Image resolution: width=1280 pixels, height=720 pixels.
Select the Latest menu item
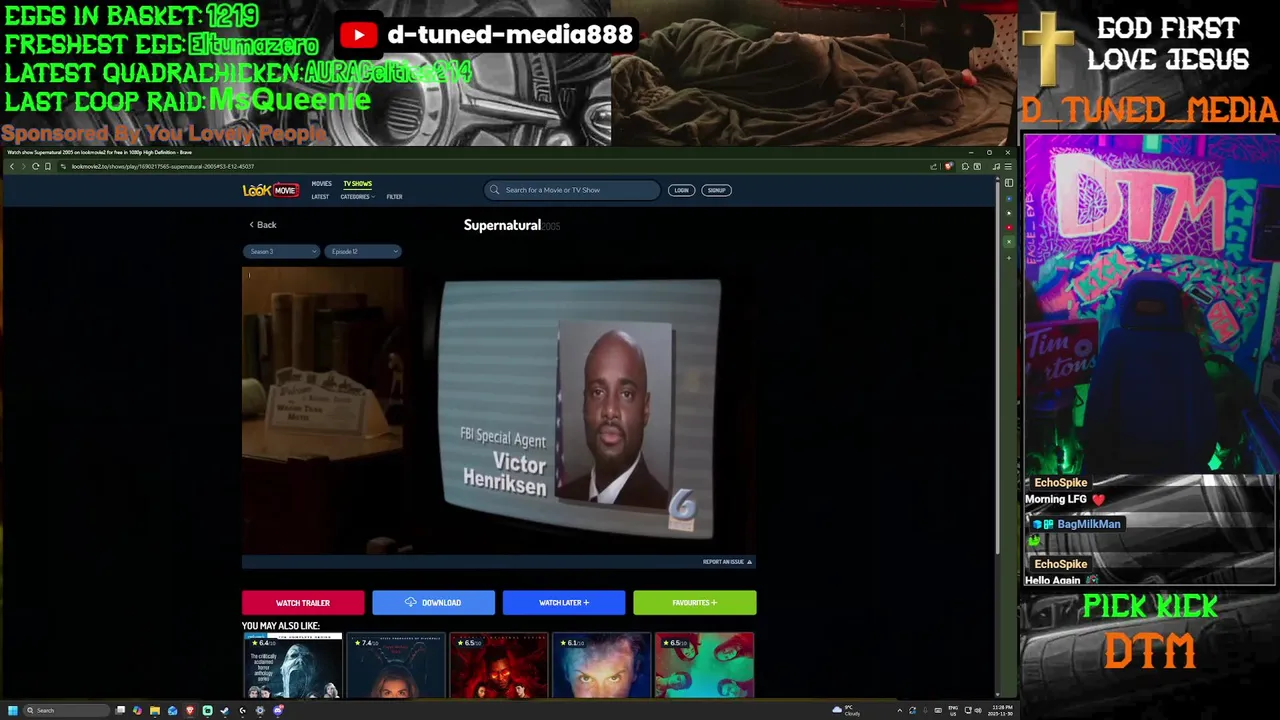(x=320, y=197)
